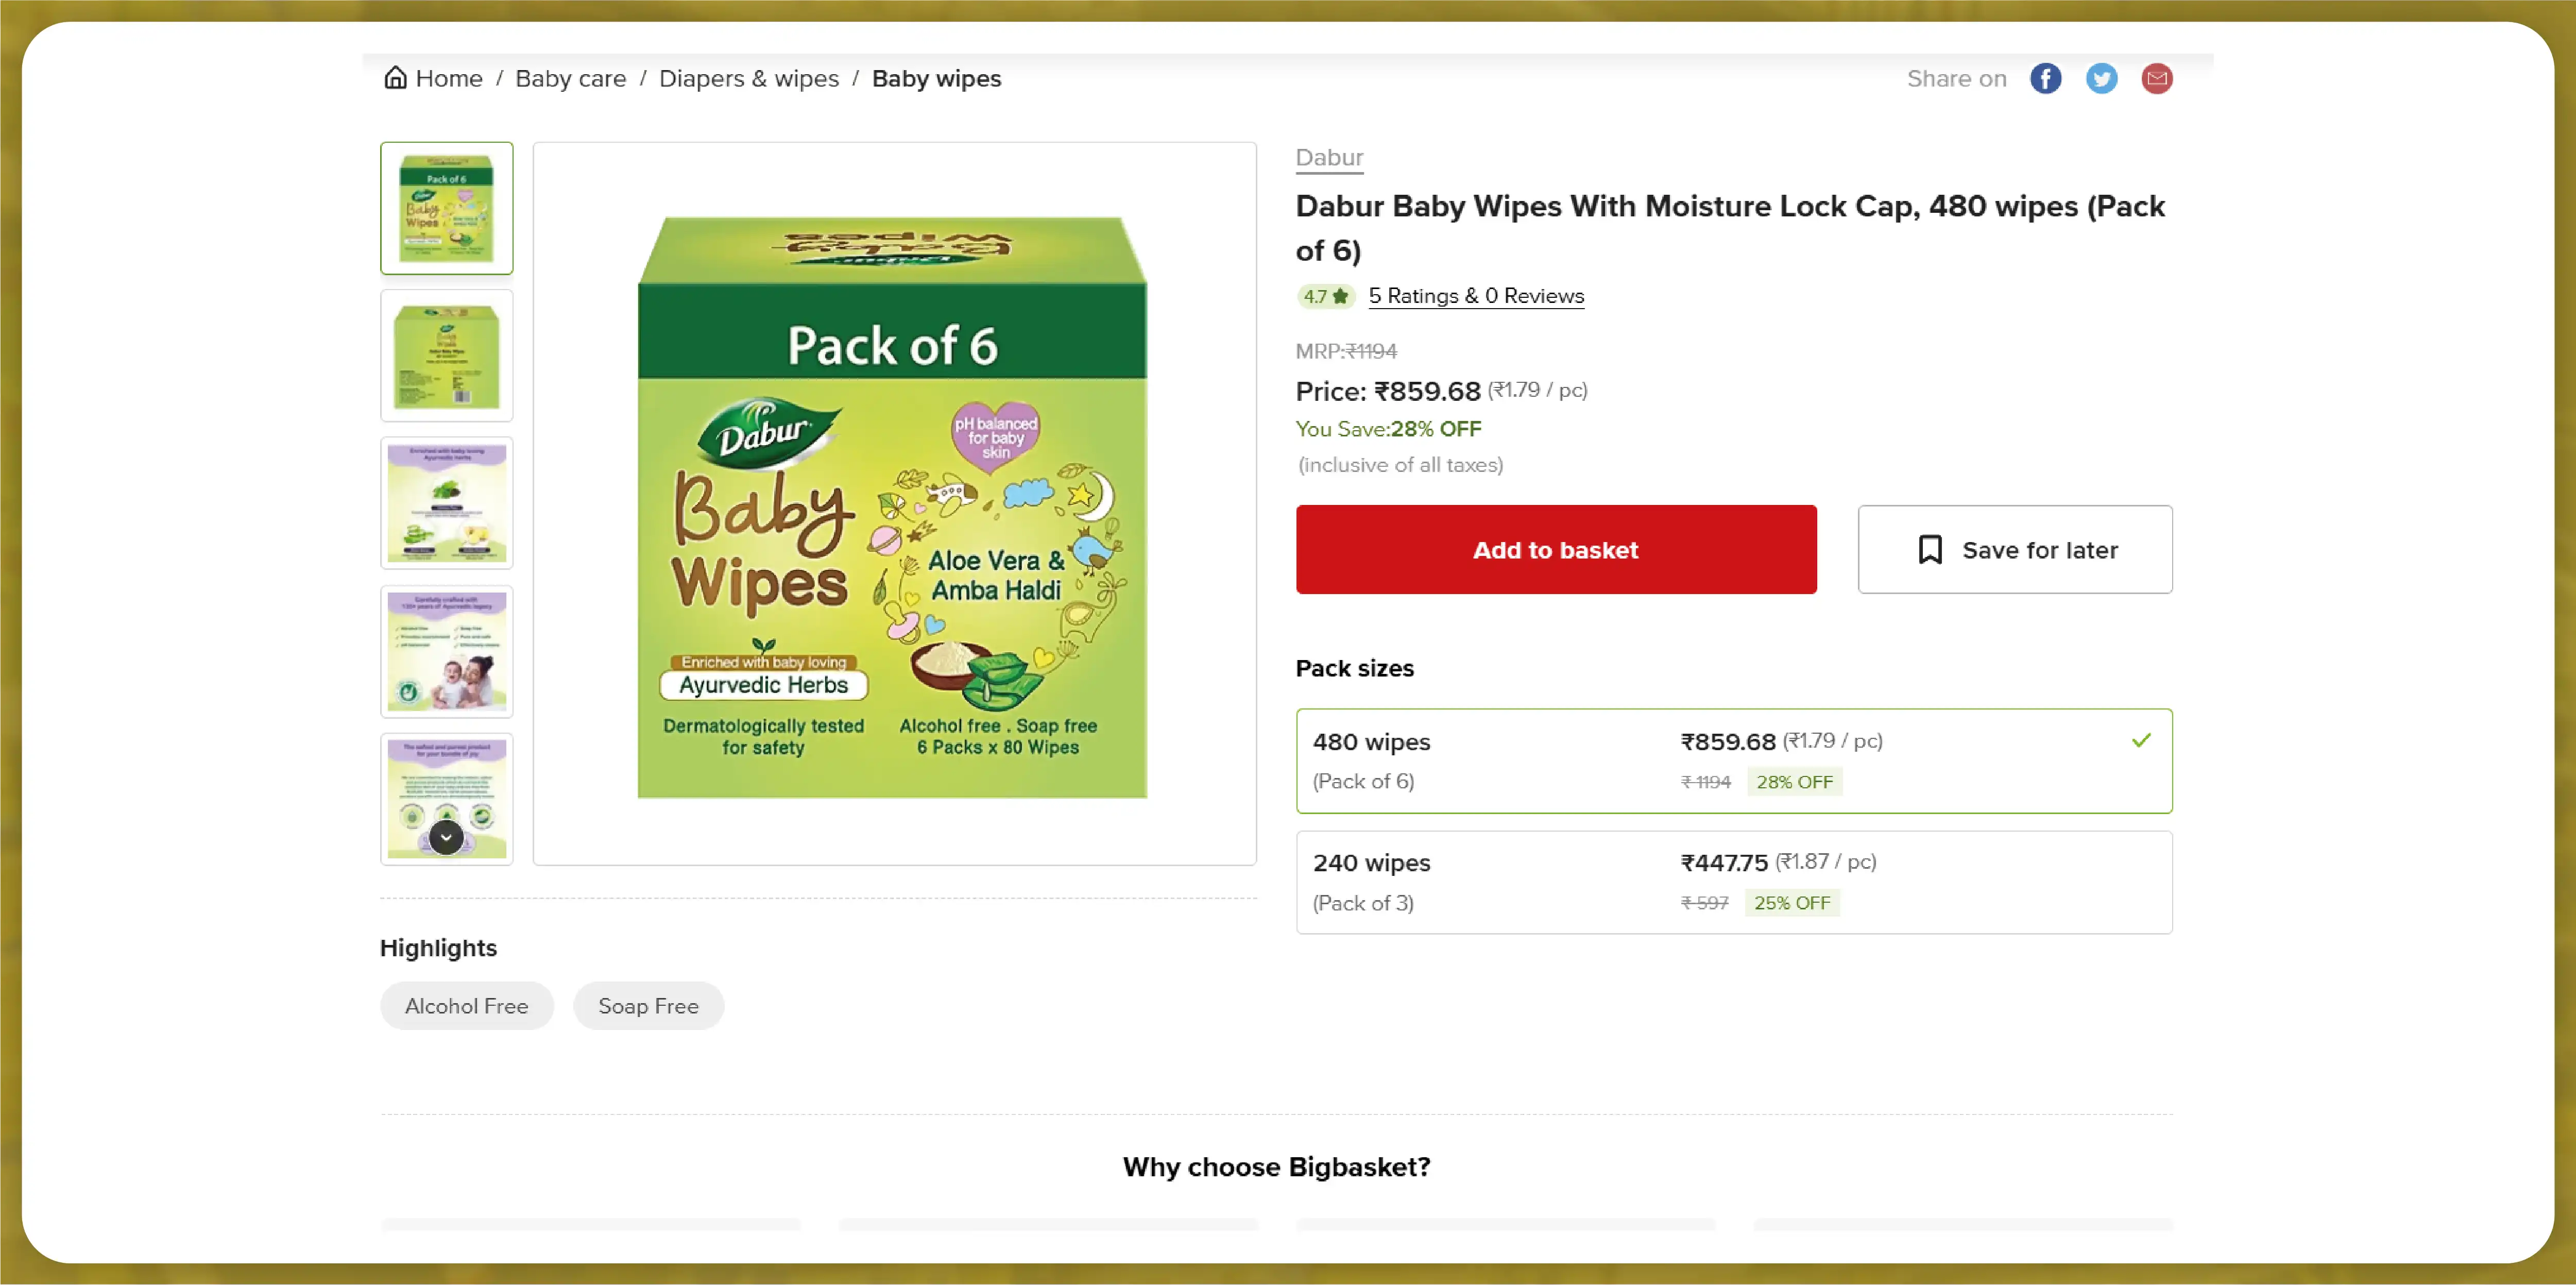This screenshot has height=1285, width=2576.
Task: Go to Diapers & wipes breadcrumb
Action: (x=748, y=78)
